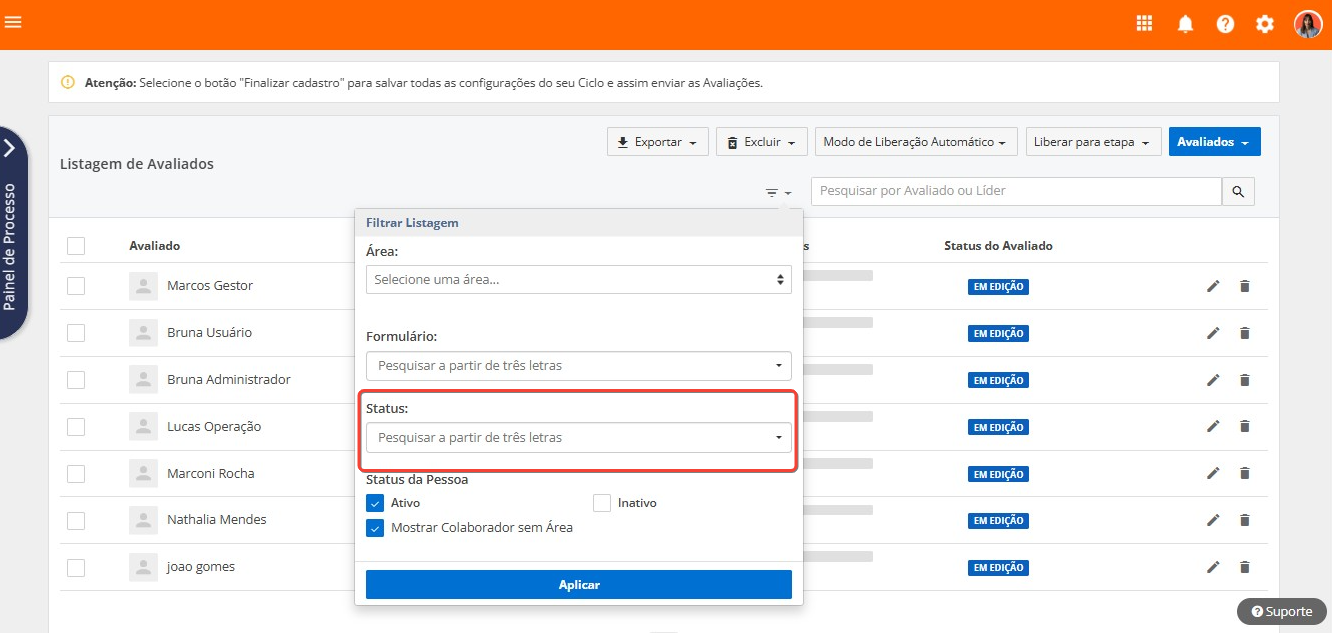Screen dimensions: 1332x633
Task: Open the Exportar menu
Action: point(657,142)
